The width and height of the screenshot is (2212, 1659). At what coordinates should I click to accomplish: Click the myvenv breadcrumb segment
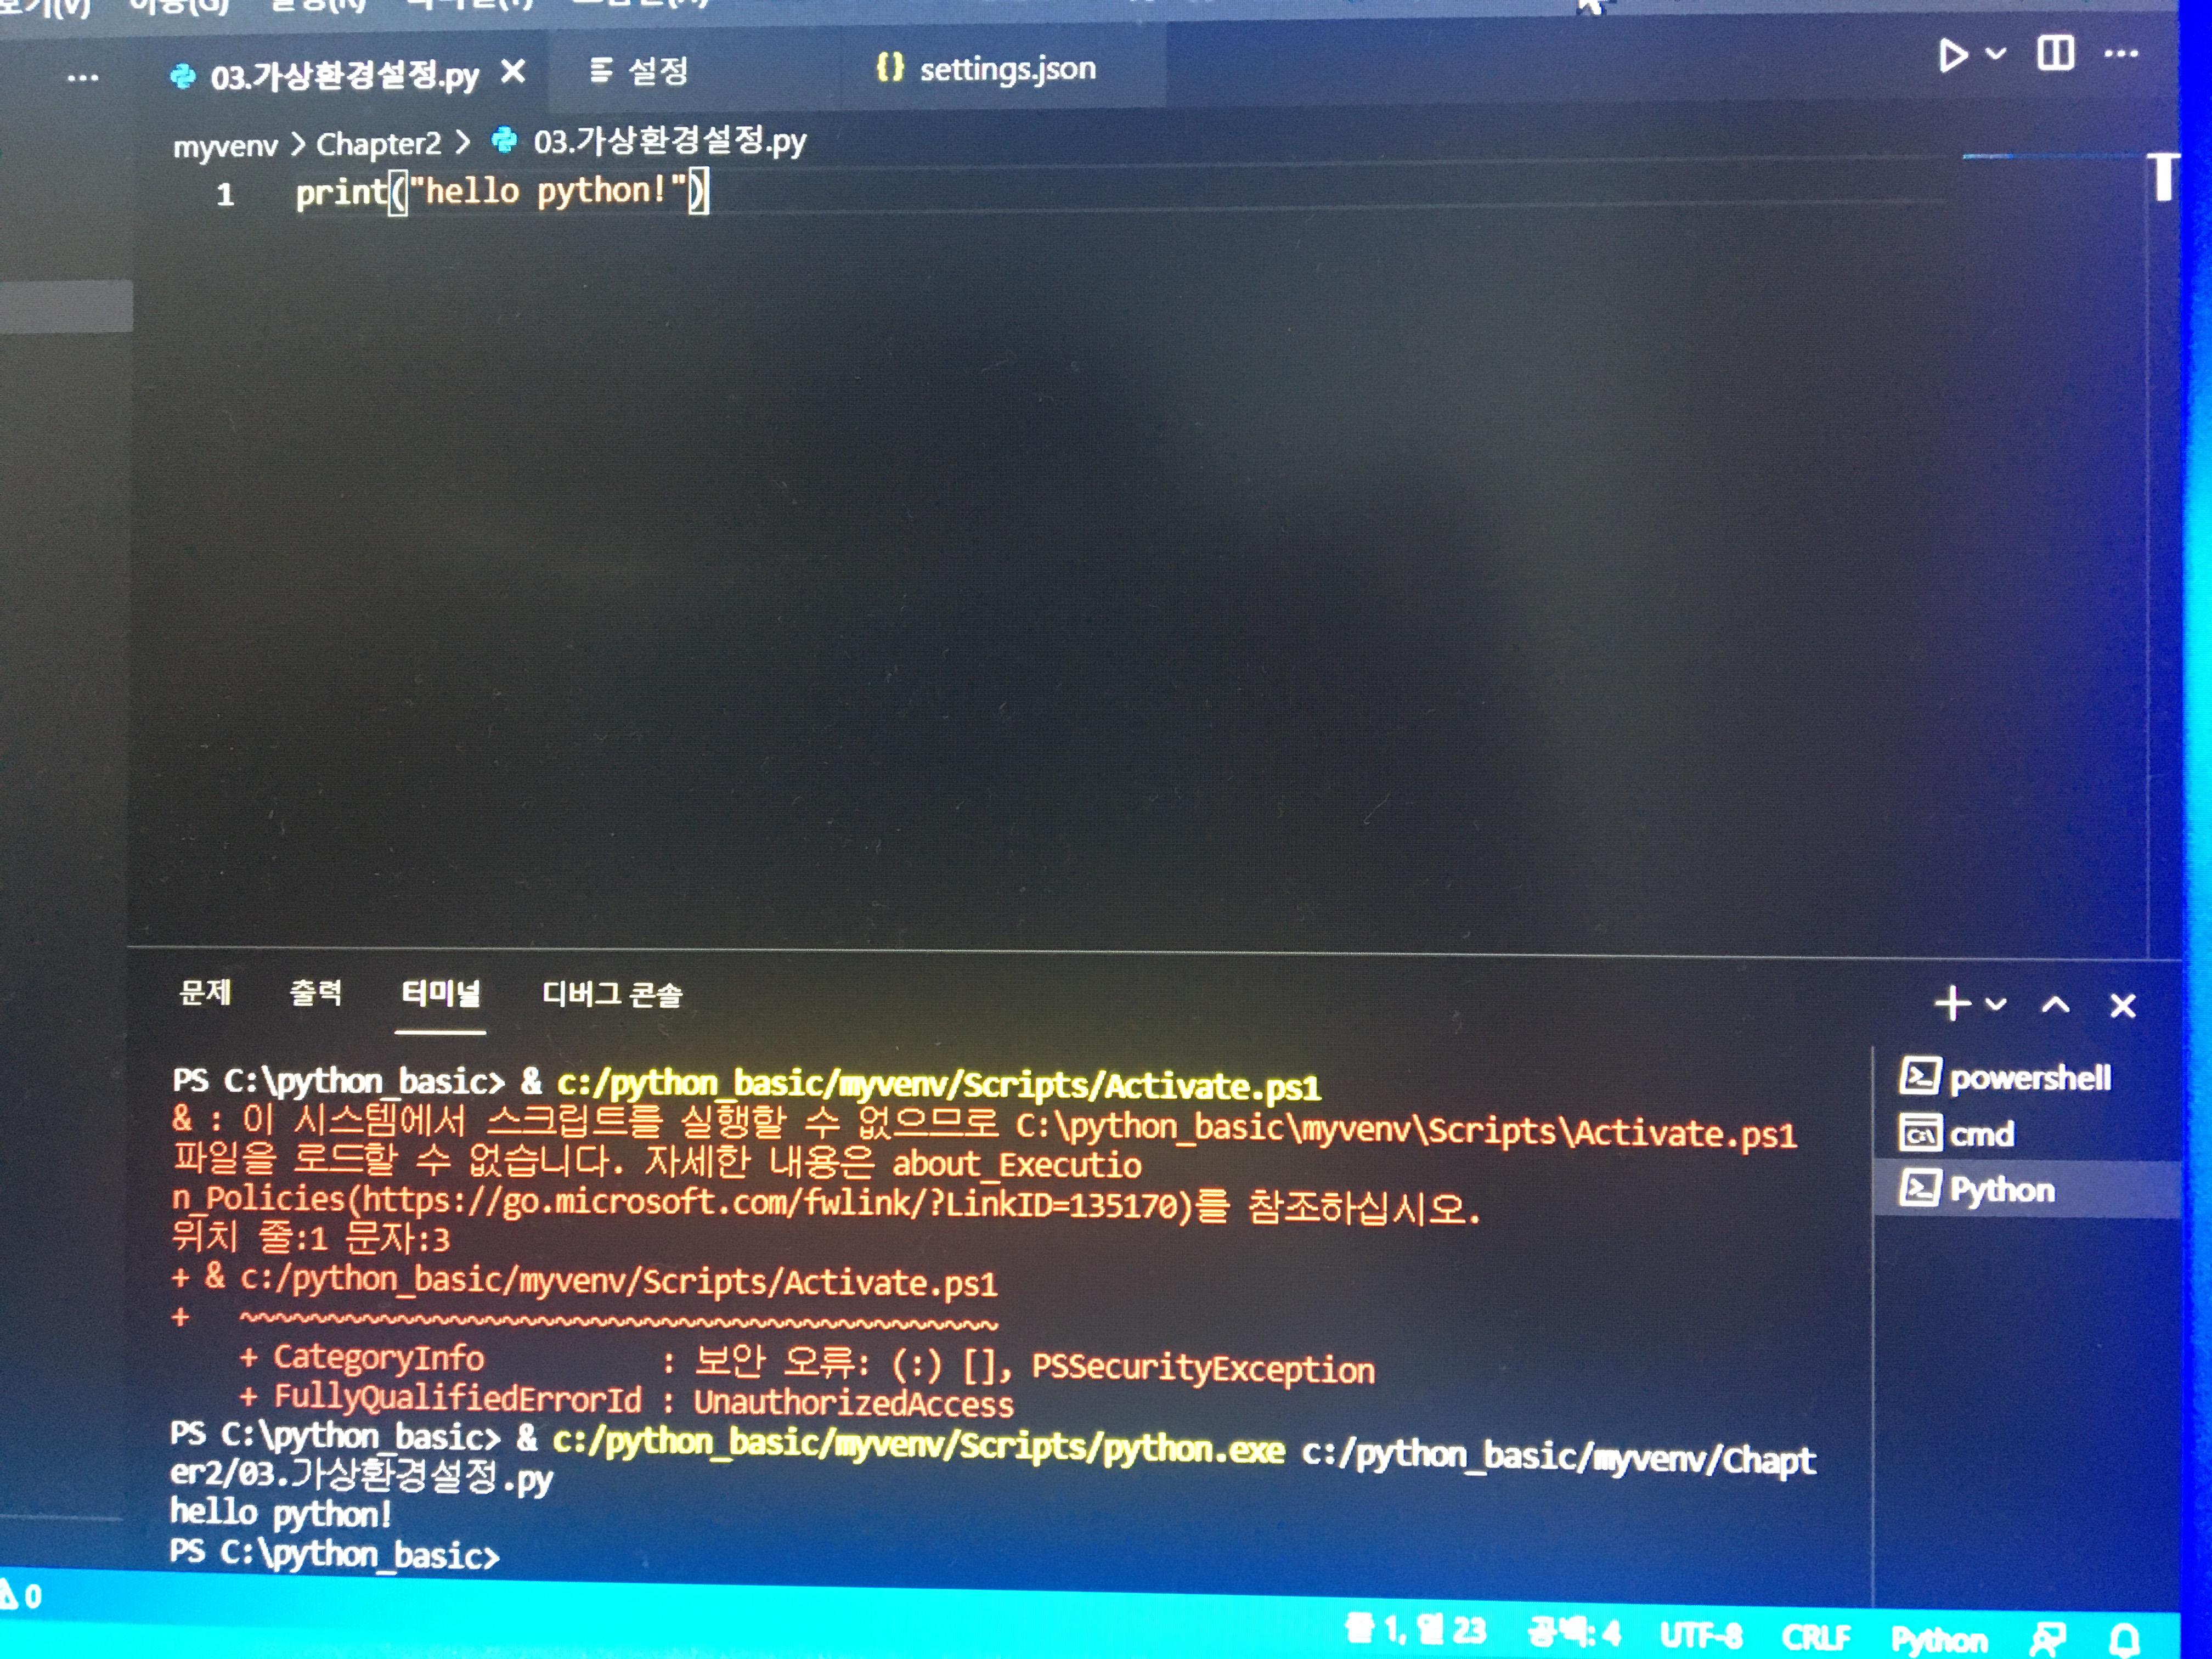(225, 146)
